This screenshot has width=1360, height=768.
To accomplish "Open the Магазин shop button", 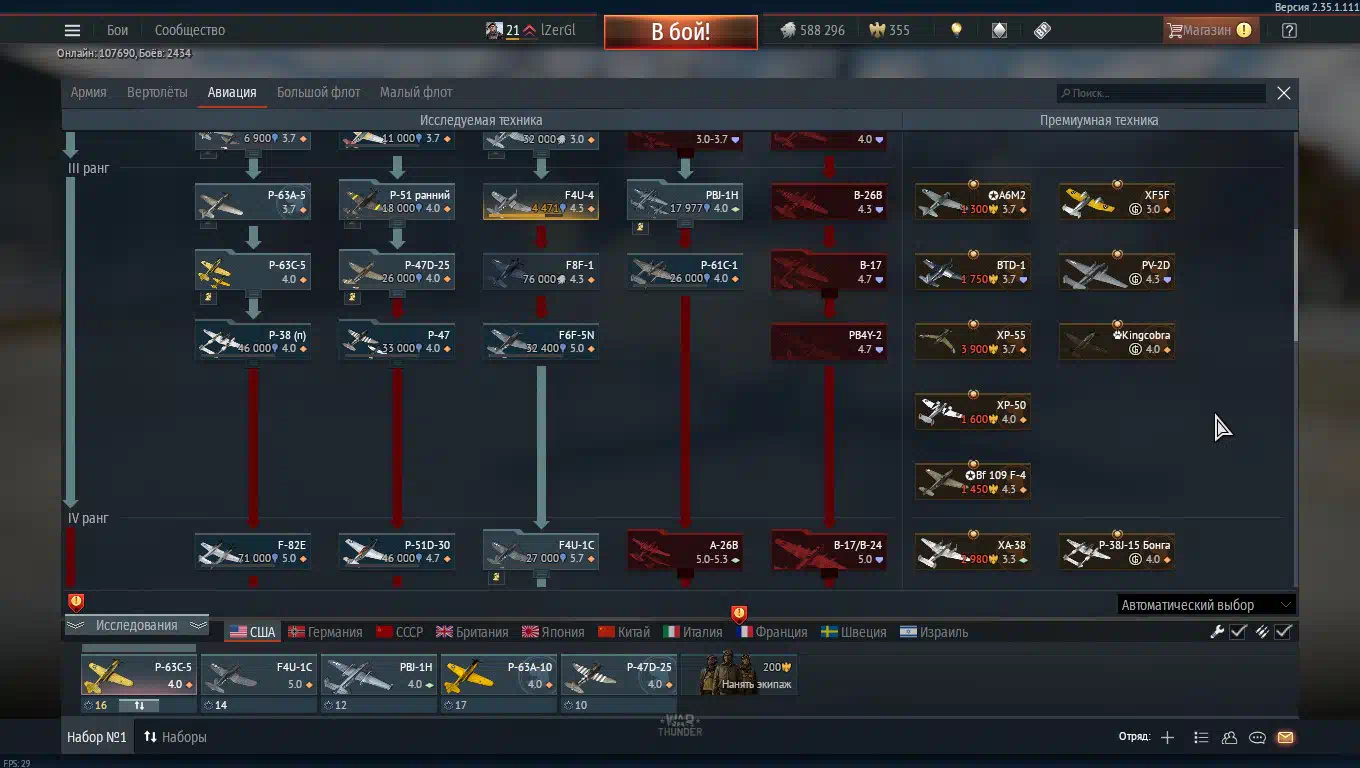I will [x=1209, y=30].
